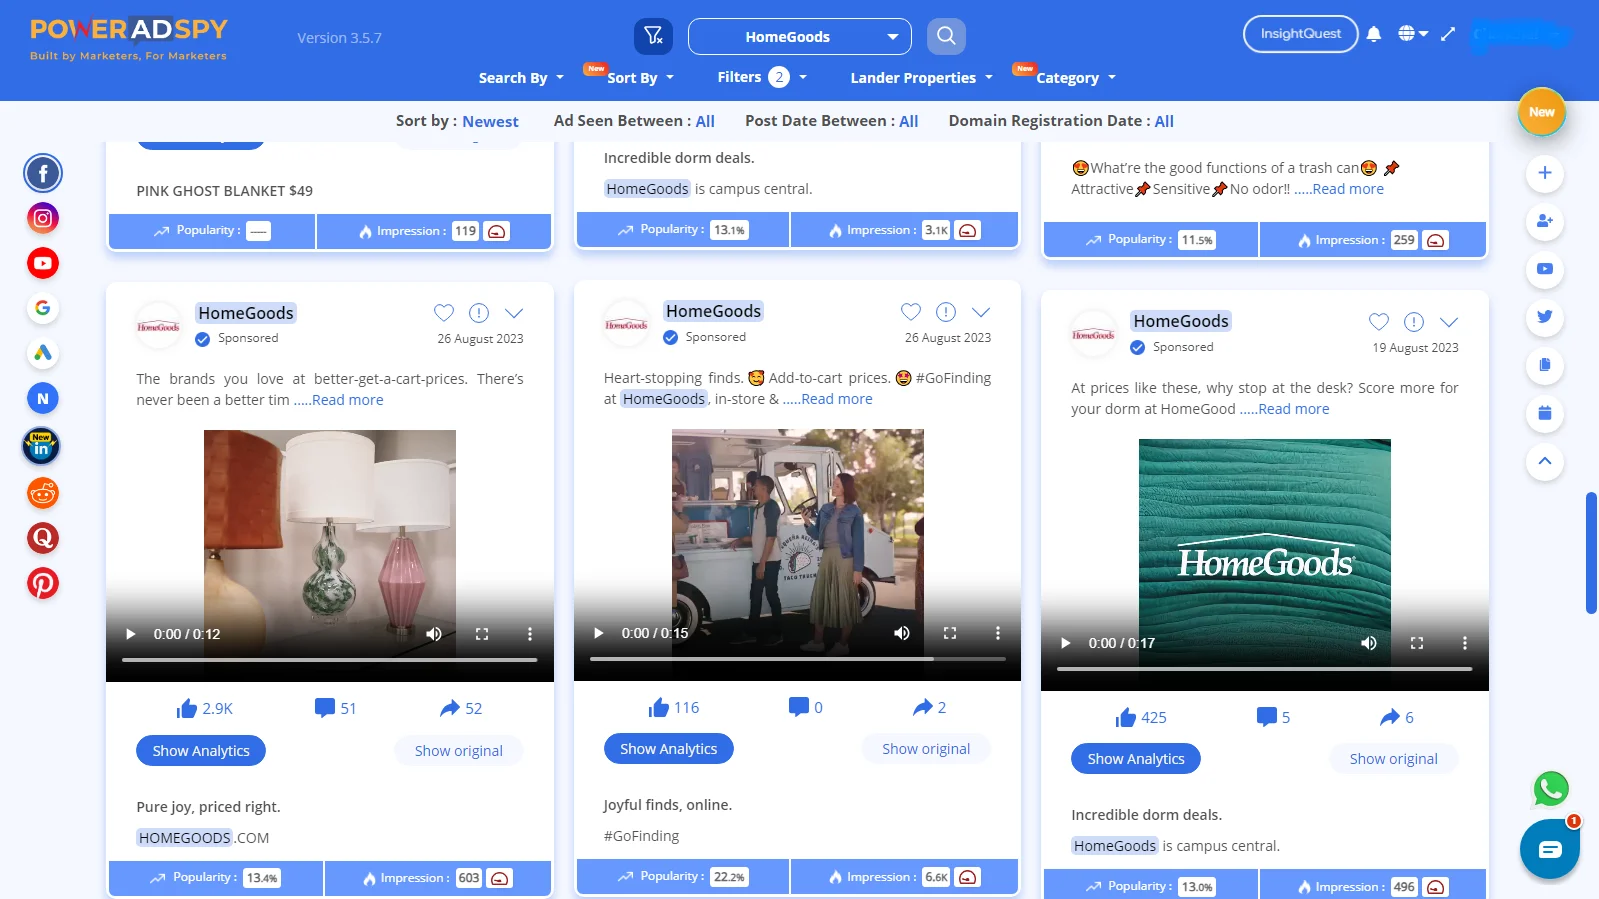Toggle fullscreen on the 0:12 lamp video
1599x899 pixels.
(482, 634)
